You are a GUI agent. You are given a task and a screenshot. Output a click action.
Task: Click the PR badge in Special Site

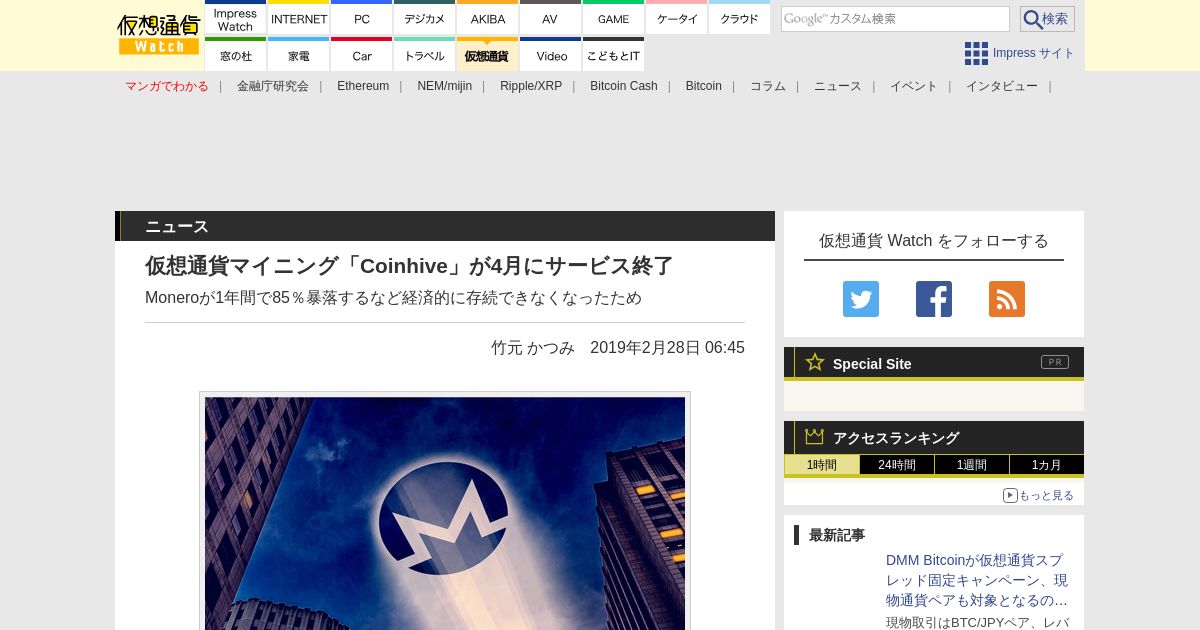click(1054, 362)
